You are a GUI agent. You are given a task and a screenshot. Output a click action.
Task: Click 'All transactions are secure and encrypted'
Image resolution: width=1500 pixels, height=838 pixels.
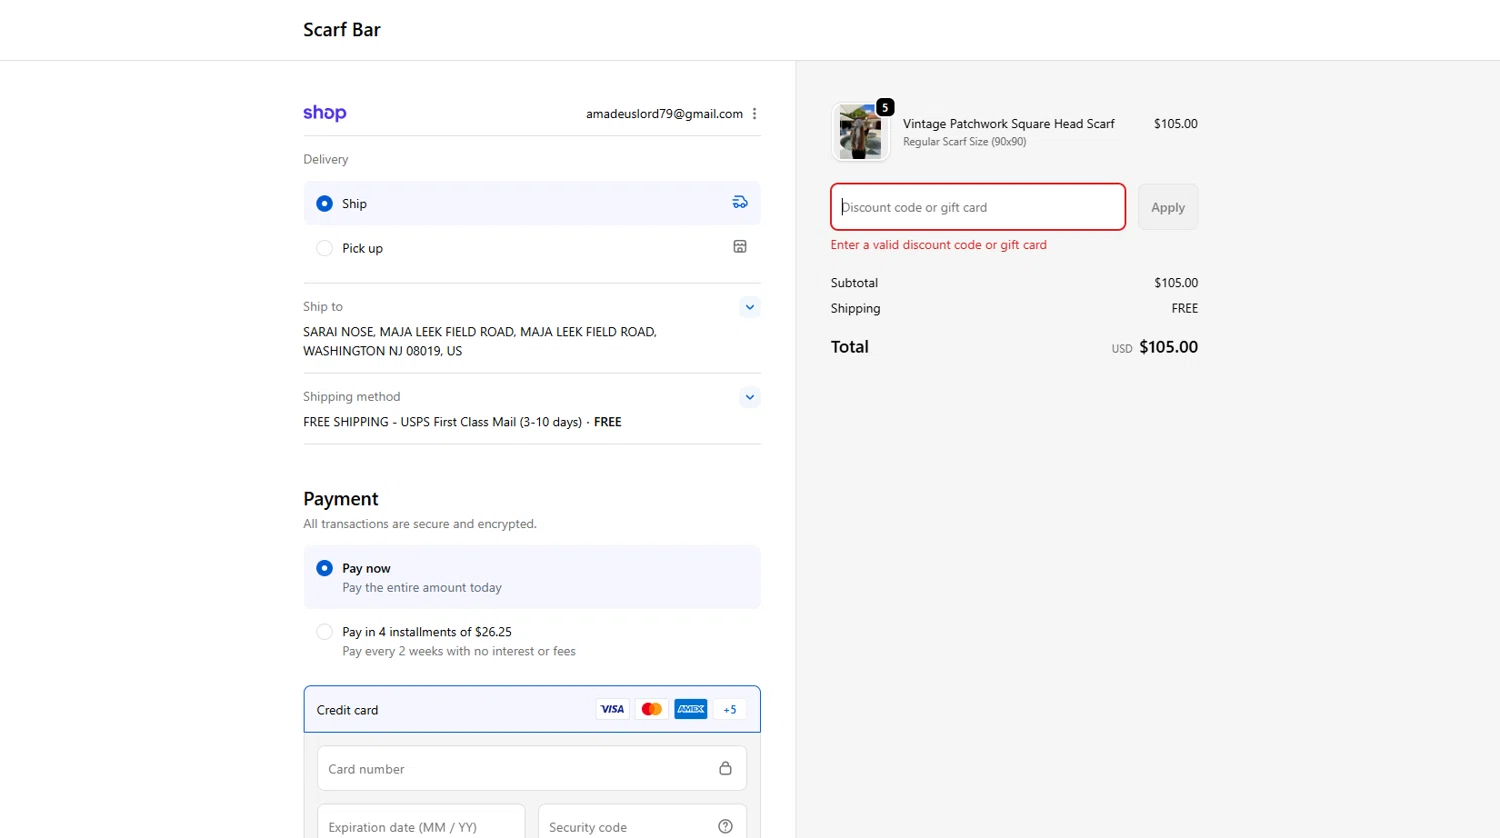pos(420,524)
